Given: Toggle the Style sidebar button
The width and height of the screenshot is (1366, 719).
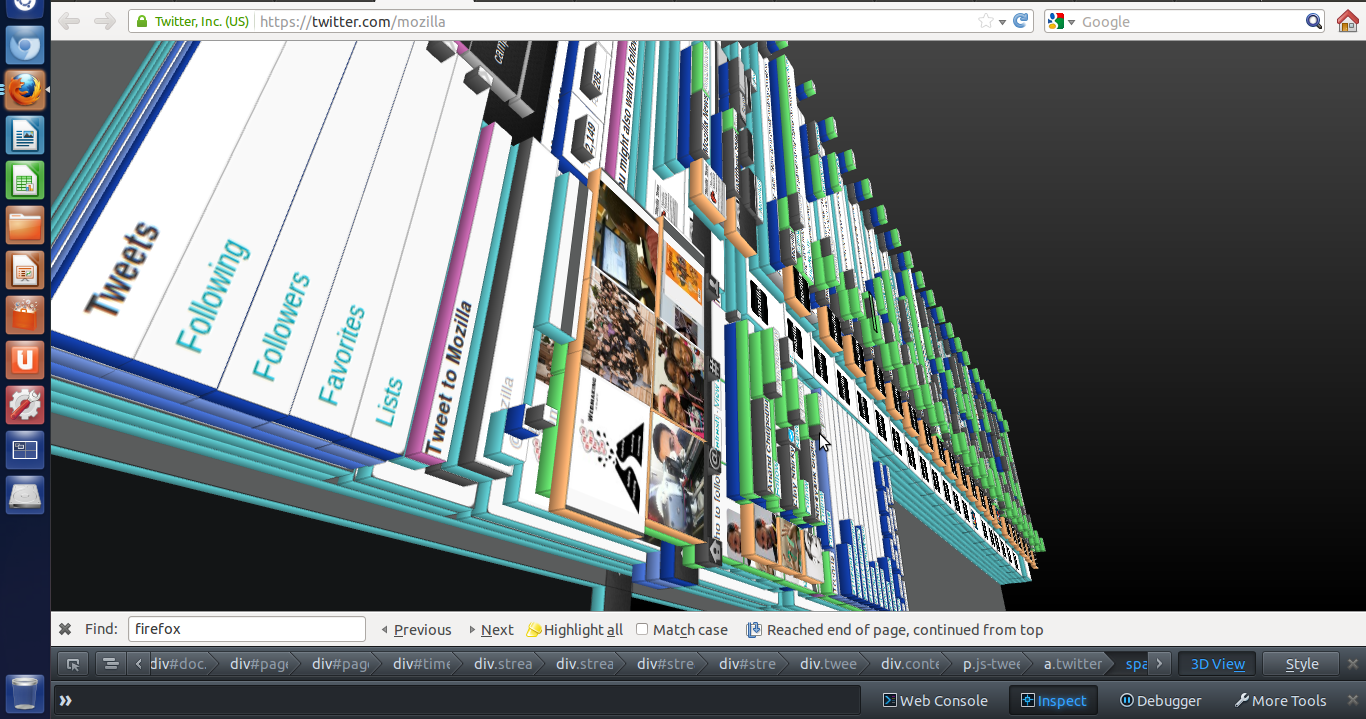Looking at the screenshot, I should pyautogui.click(x=1302, y=664).
